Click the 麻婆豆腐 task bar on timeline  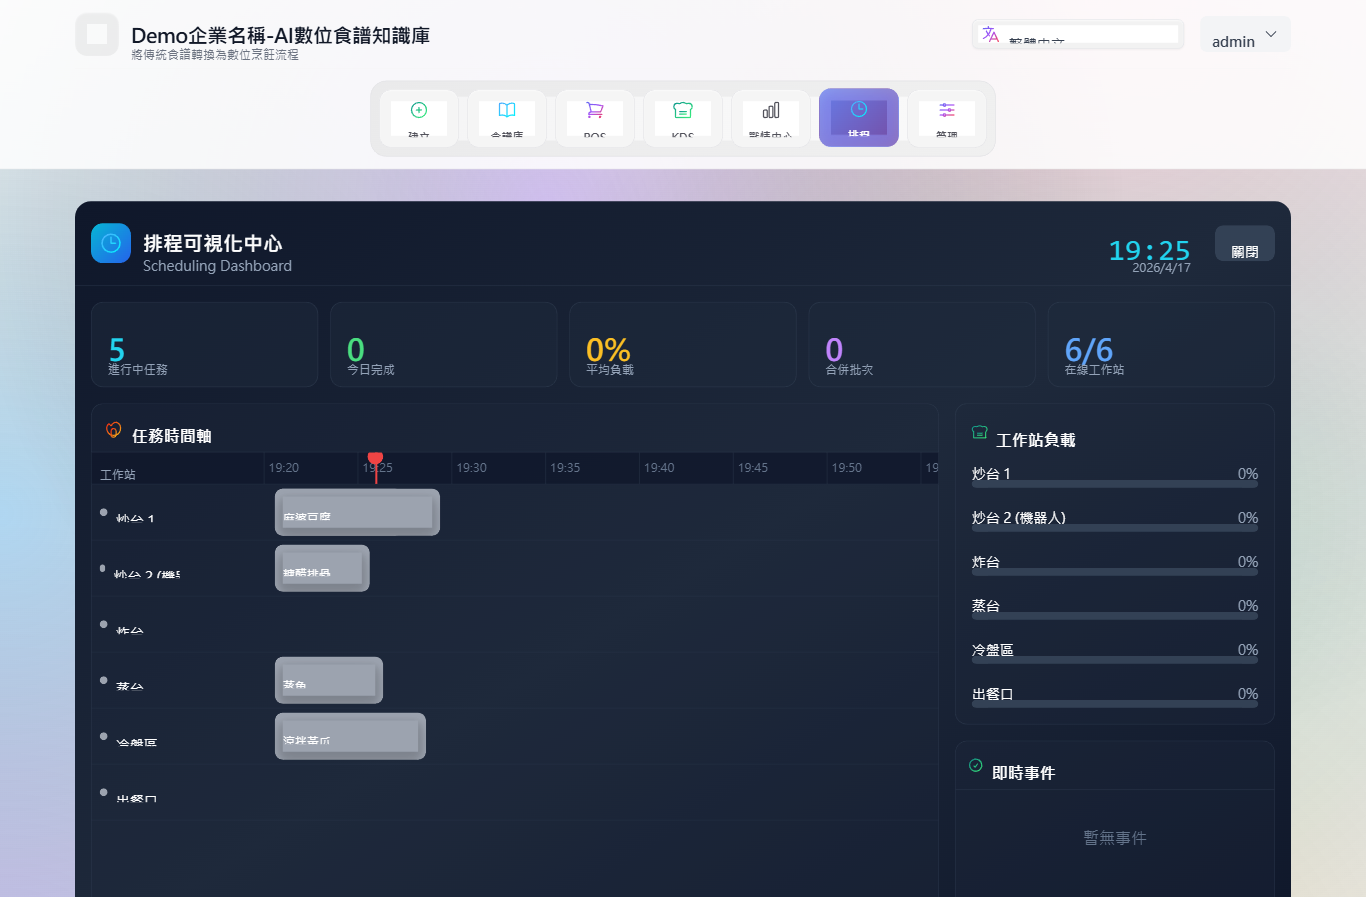coord(357,511)
